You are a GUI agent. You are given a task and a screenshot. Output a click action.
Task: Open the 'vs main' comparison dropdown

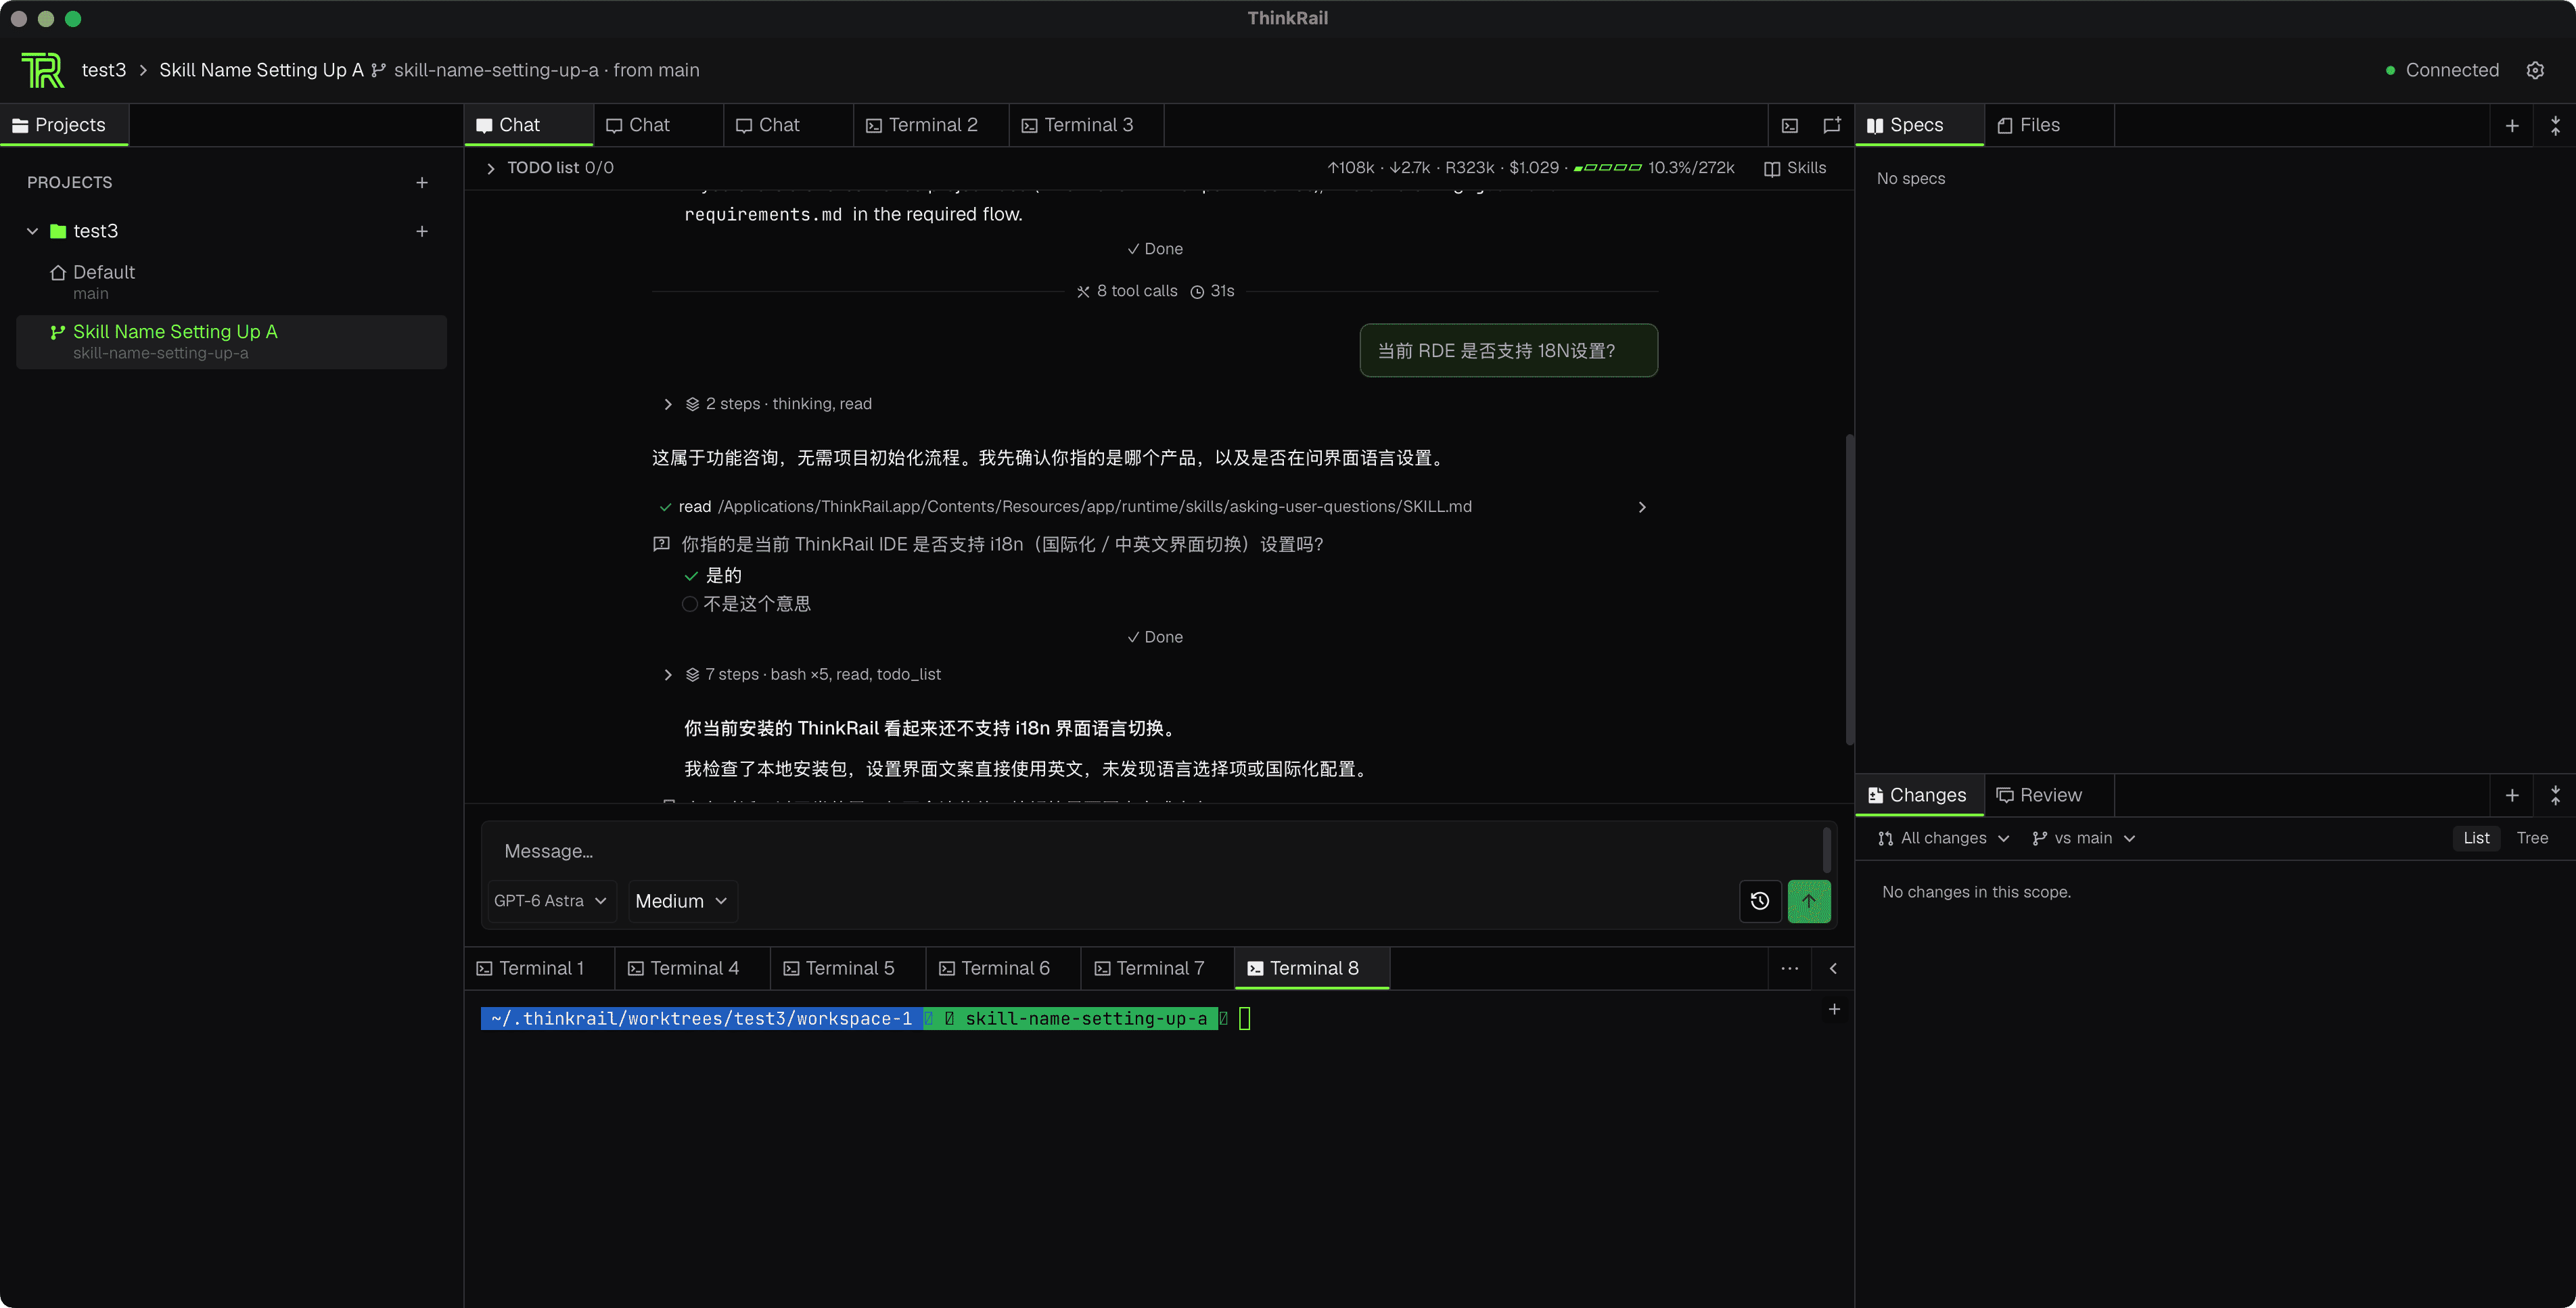pyautogui.click(x=2084, y=838)
